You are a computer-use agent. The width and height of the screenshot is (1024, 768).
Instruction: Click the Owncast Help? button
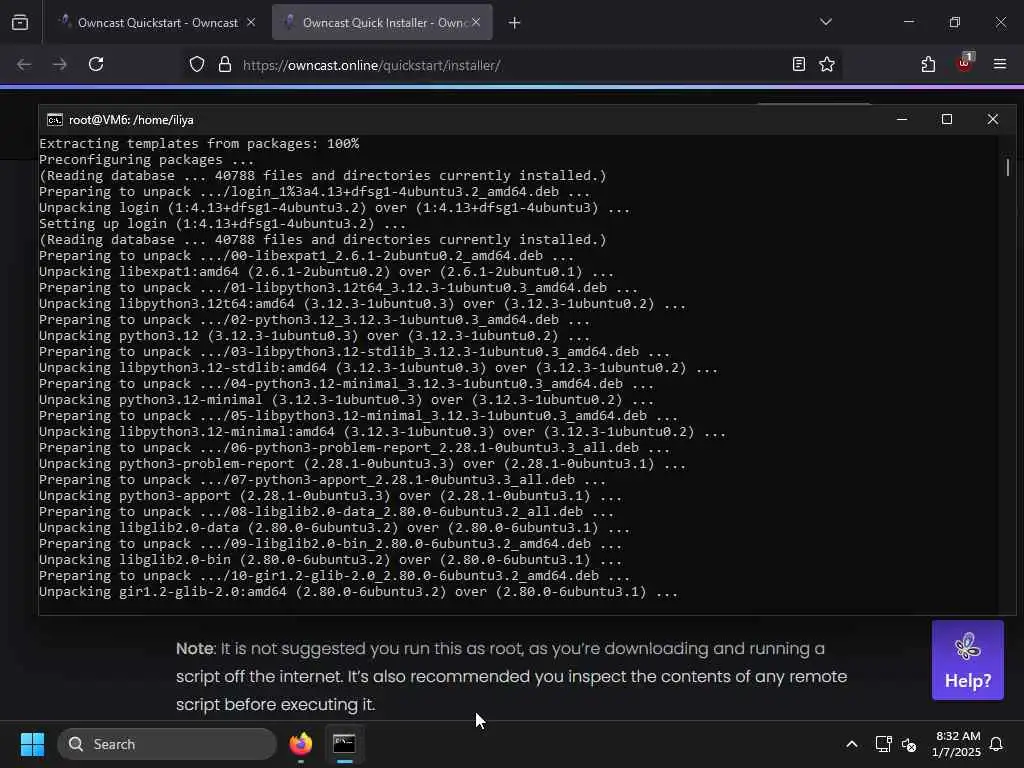pyautogui.click(x=968, y=660)
